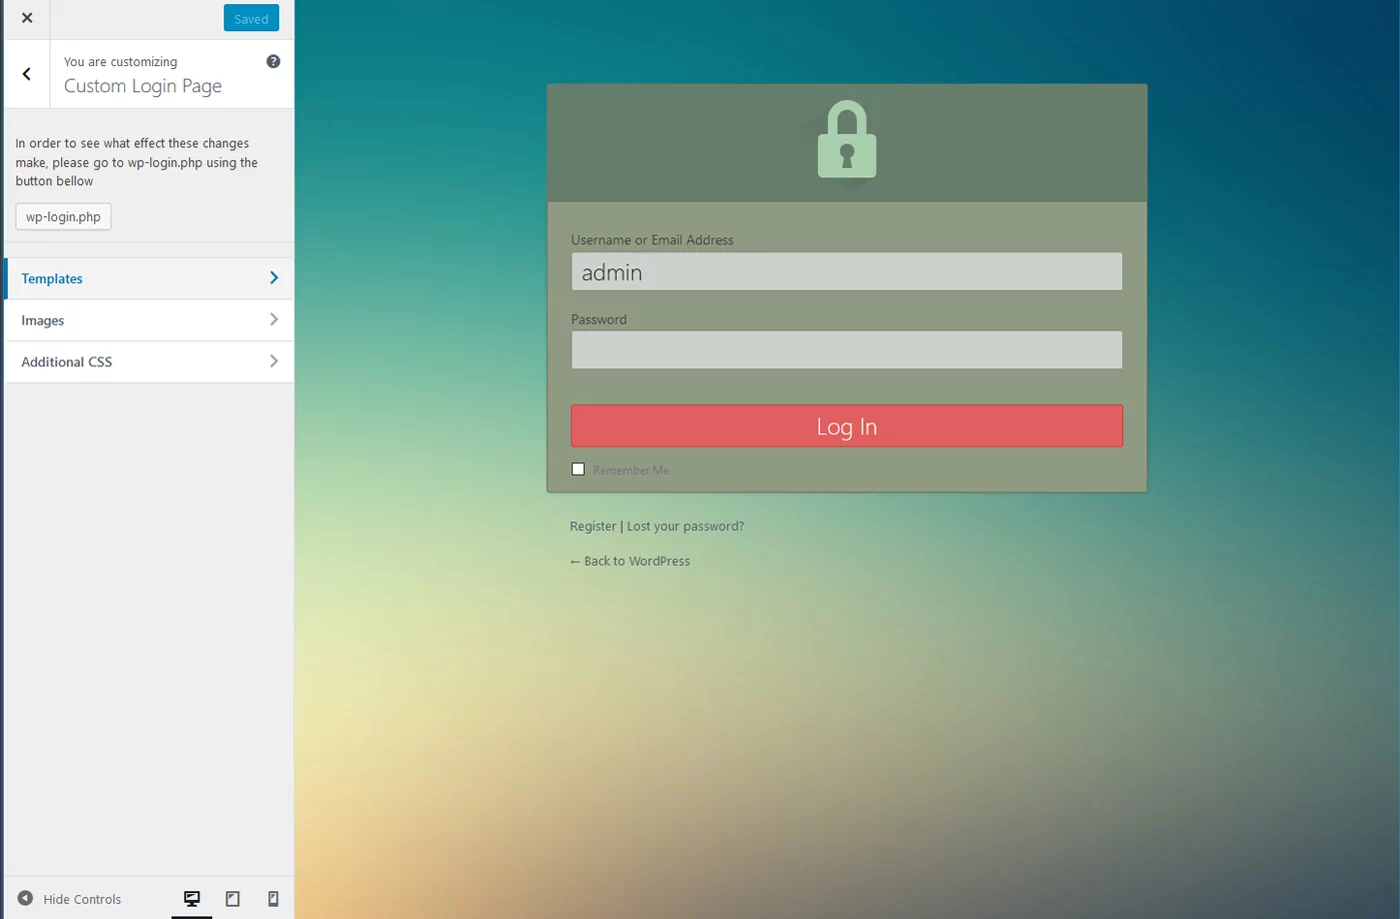Open the help question mark icon
This screenshot has width=1400, height=919.
coord(273,62)
